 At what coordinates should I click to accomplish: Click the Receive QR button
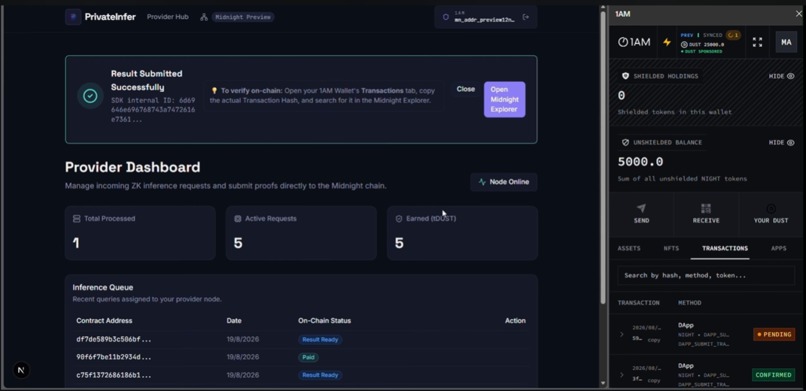coord(706,214)
